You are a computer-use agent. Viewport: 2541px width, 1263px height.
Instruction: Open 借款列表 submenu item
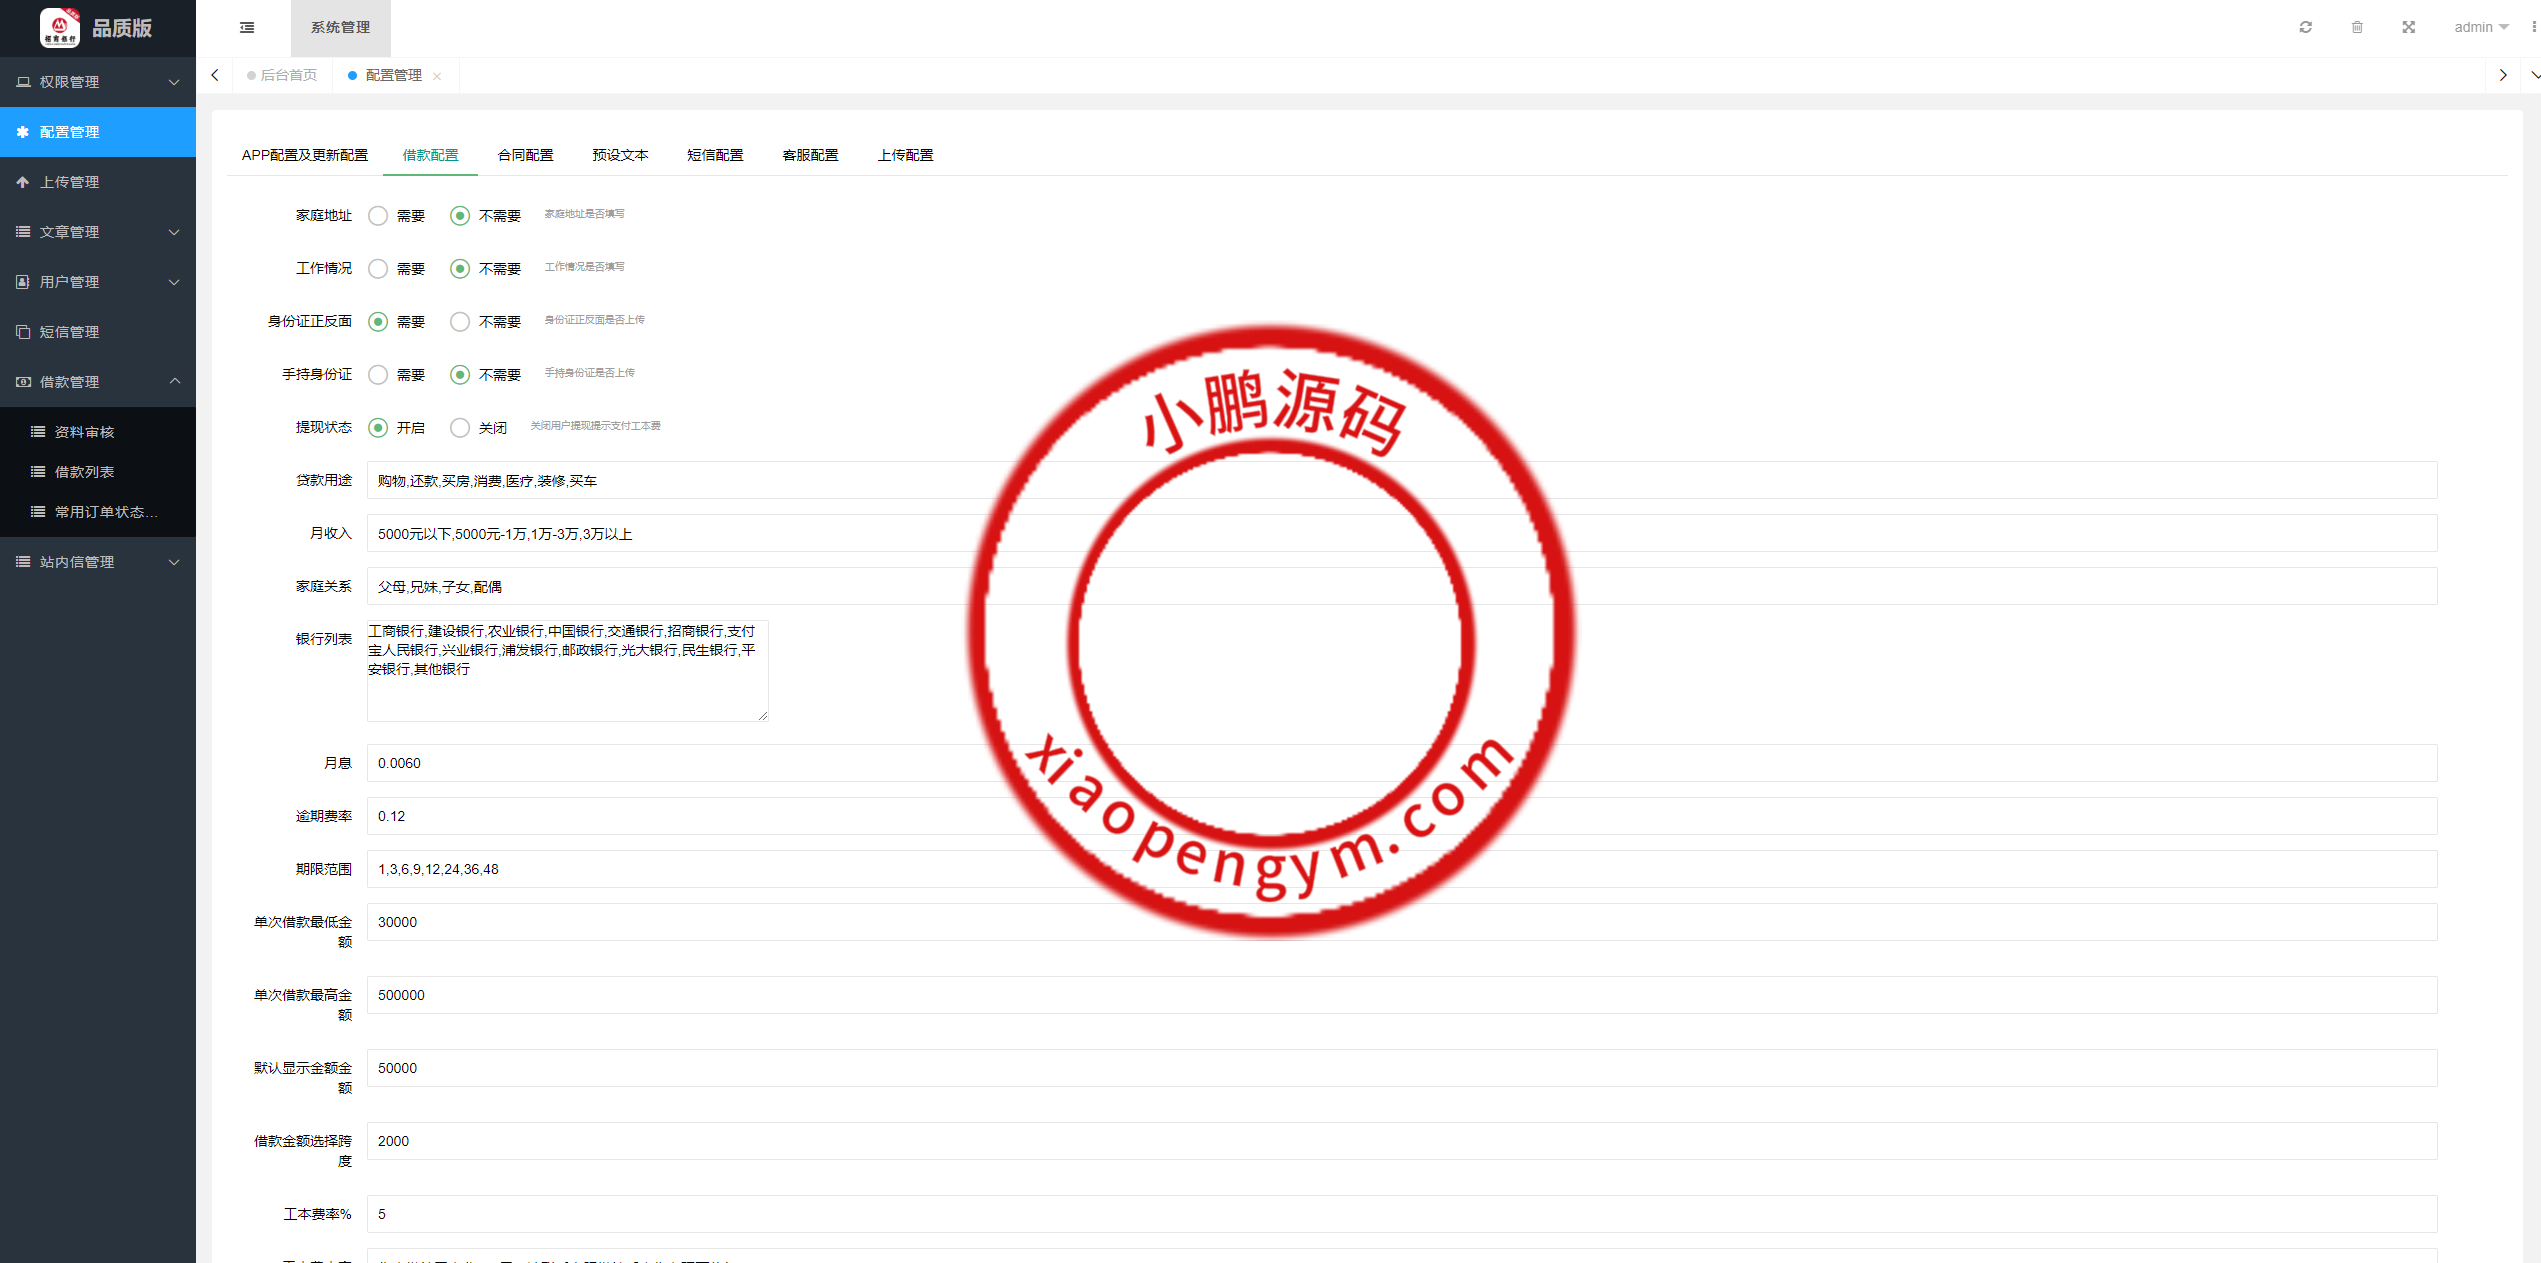click(84, 472)
